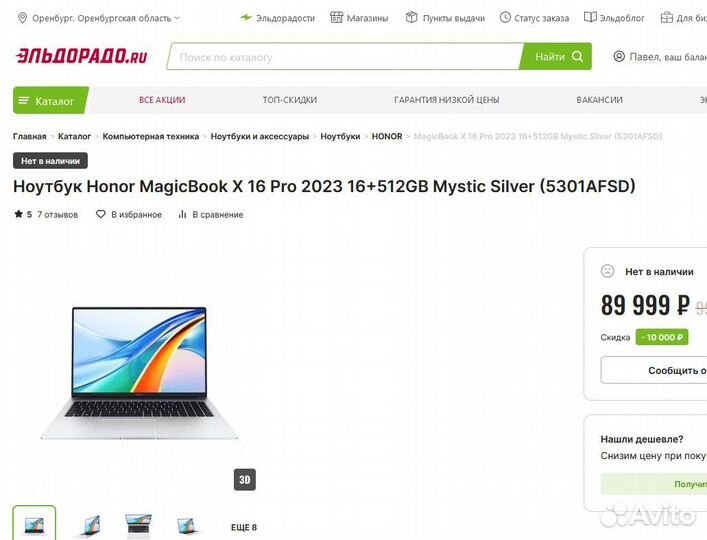The image size is (707, 540).
Task: Open the 3D view of the laptop
Action: point(245,480)
